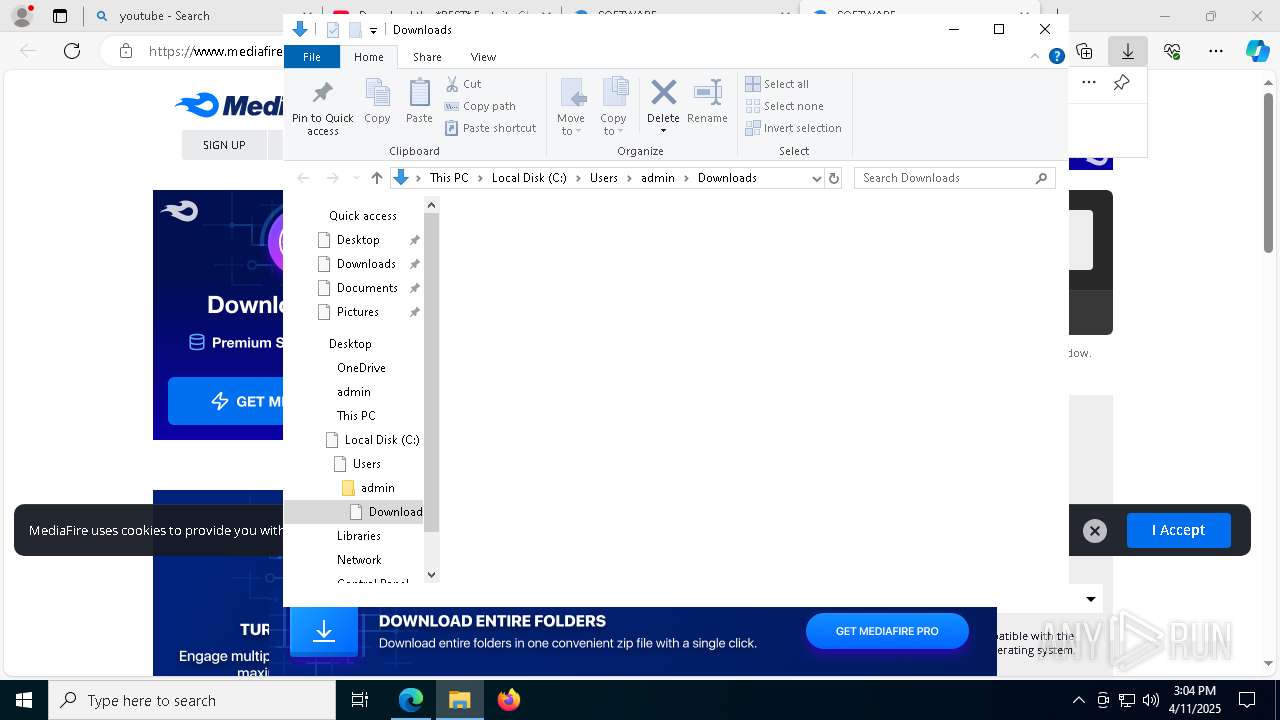Select This PC in navigation tree
The height and width of the screenshot is (720, 1280).
pos(356,416)
